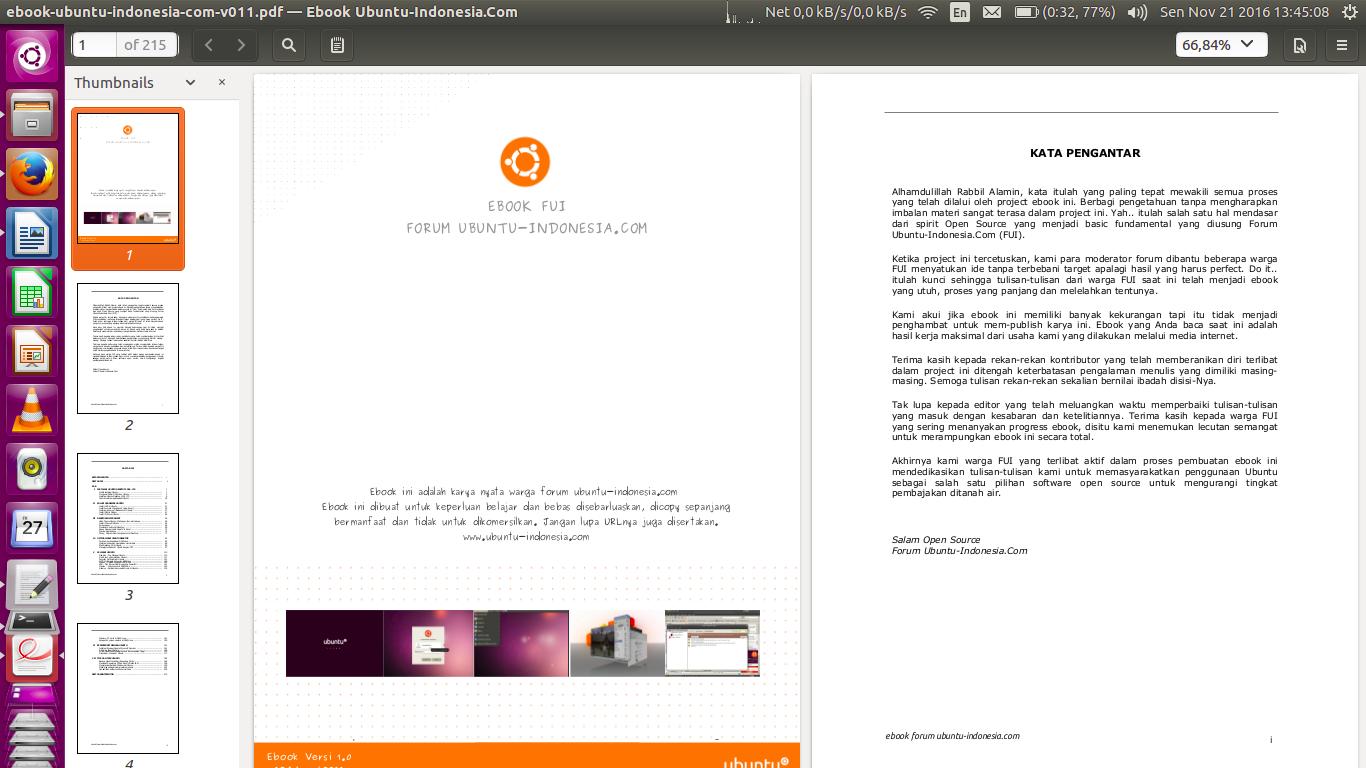Click the Forum Ubuntu-Indonesia.Com italic signature line
The height and width of the screenshot is (768, 1366).
click(959, 551)
